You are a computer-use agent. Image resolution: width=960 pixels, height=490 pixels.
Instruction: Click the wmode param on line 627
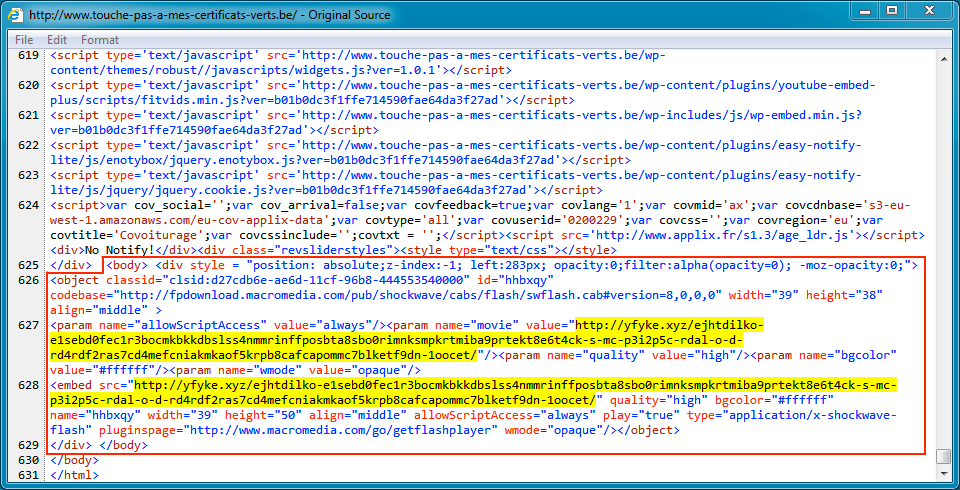295,370
